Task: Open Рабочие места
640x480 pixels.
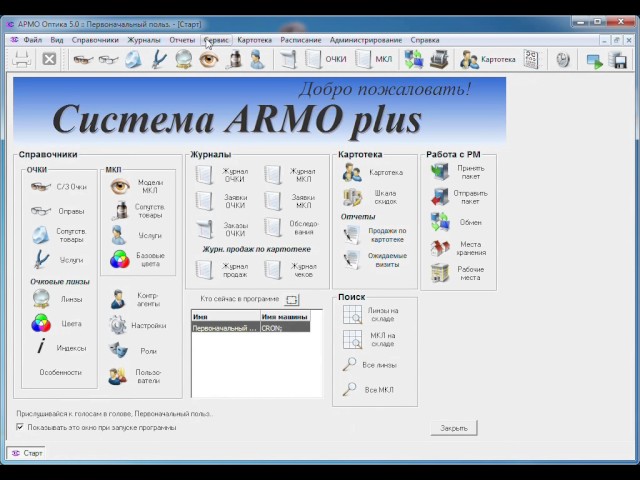Action: coord(458,273)
